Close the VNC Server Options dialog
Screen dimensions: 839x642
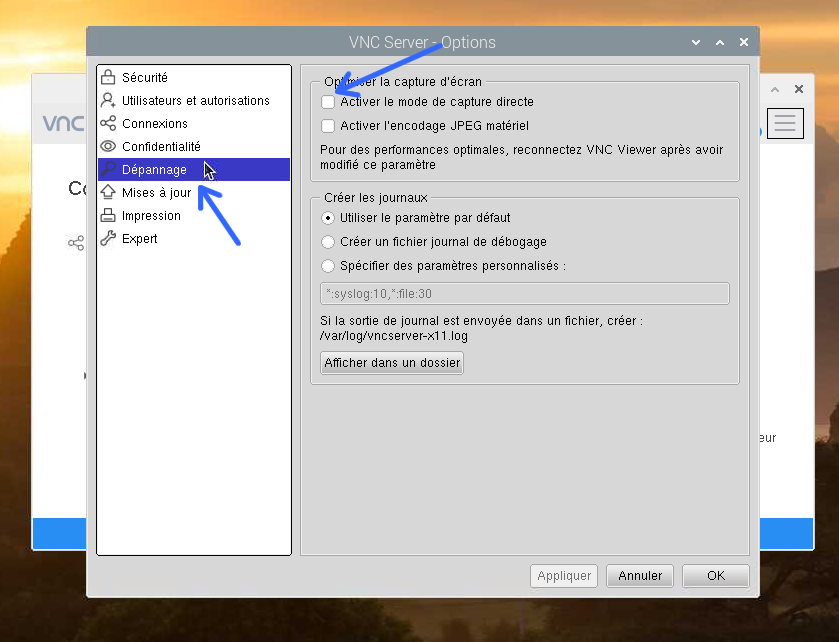[x=744, y=42]
